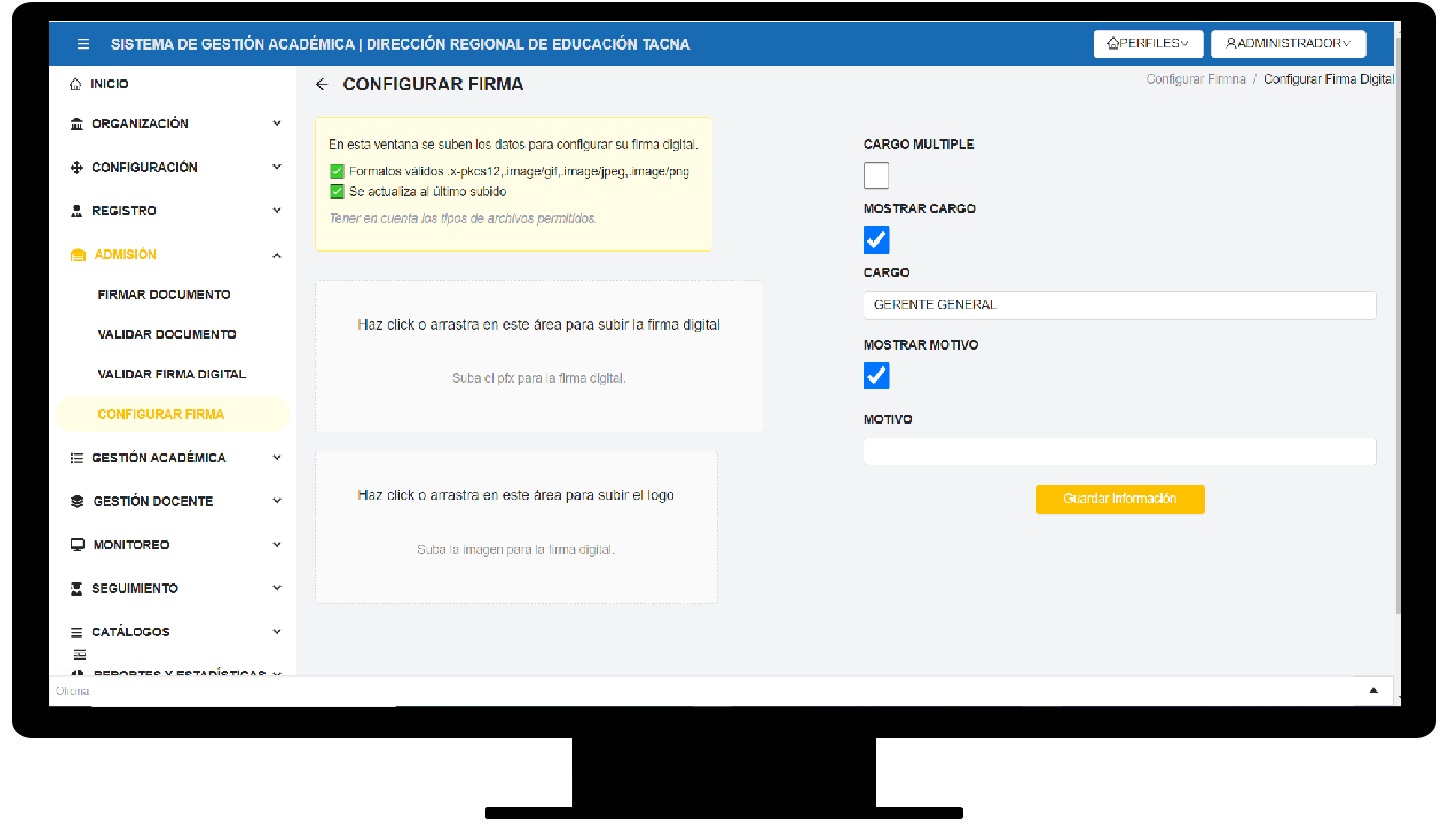
Task: Enable the Cargo Multiple checkbox
Action: [876, 176]
